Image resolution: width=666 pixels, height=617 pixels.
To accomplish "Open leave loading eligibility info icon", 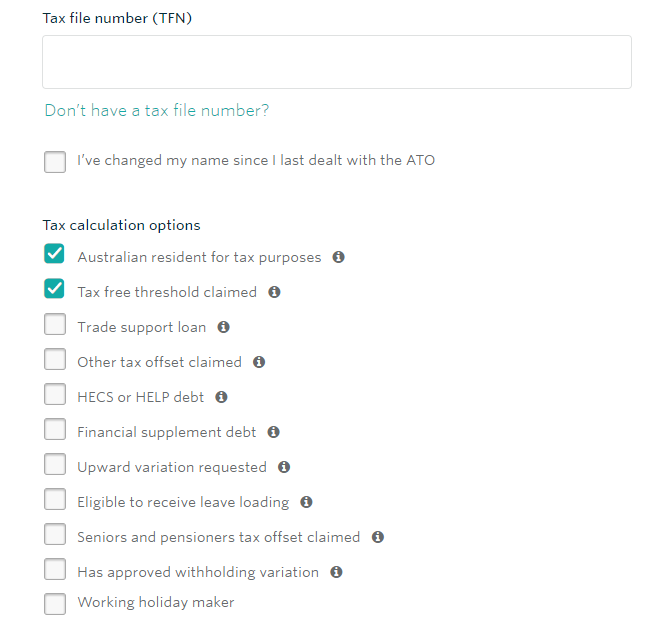I will click(306, 502).
